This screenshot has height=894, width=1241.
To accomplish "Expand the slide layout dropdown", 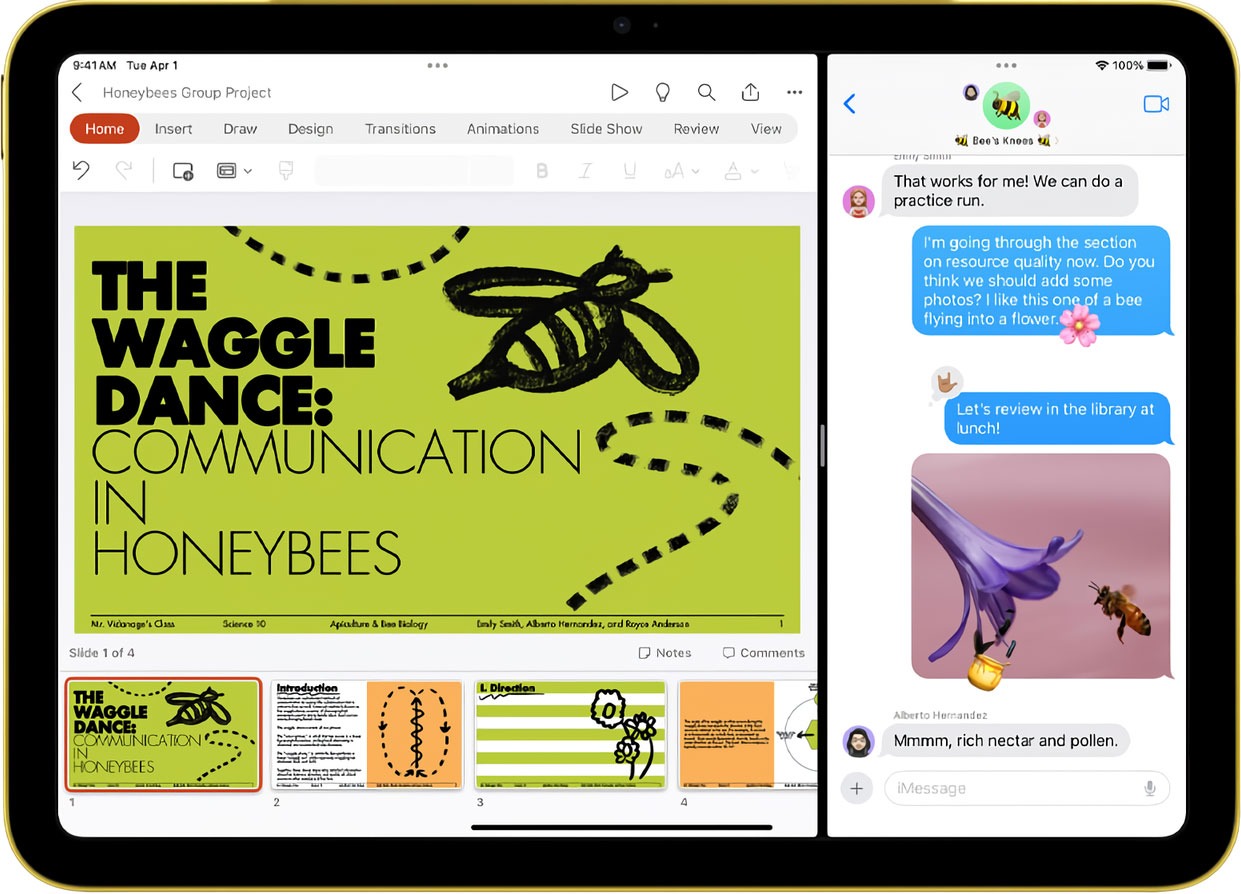I will click(234, 171).
